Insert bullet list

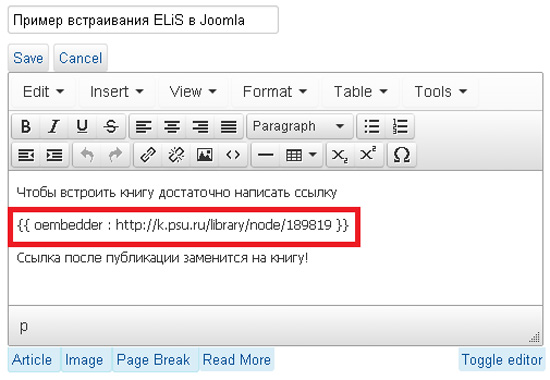(x=371, y=126)
